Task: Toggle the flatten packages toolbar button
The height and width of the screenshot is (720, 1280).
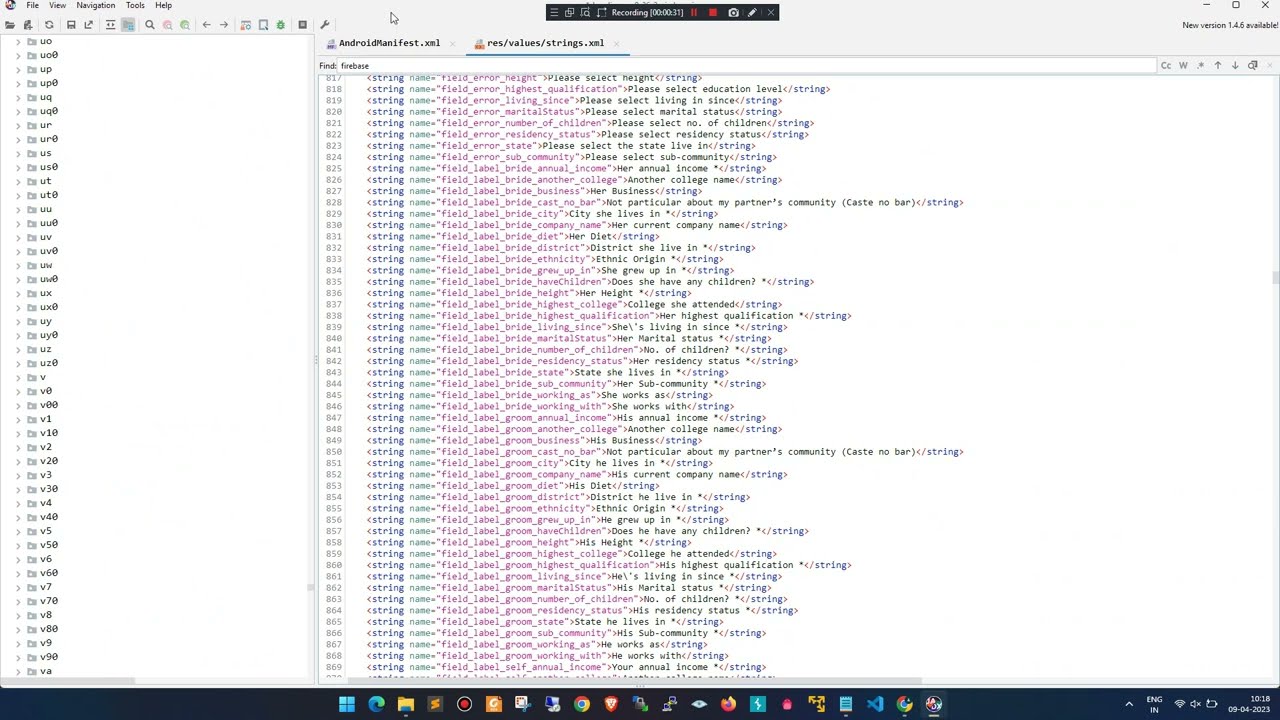Action: pos(128,25)
